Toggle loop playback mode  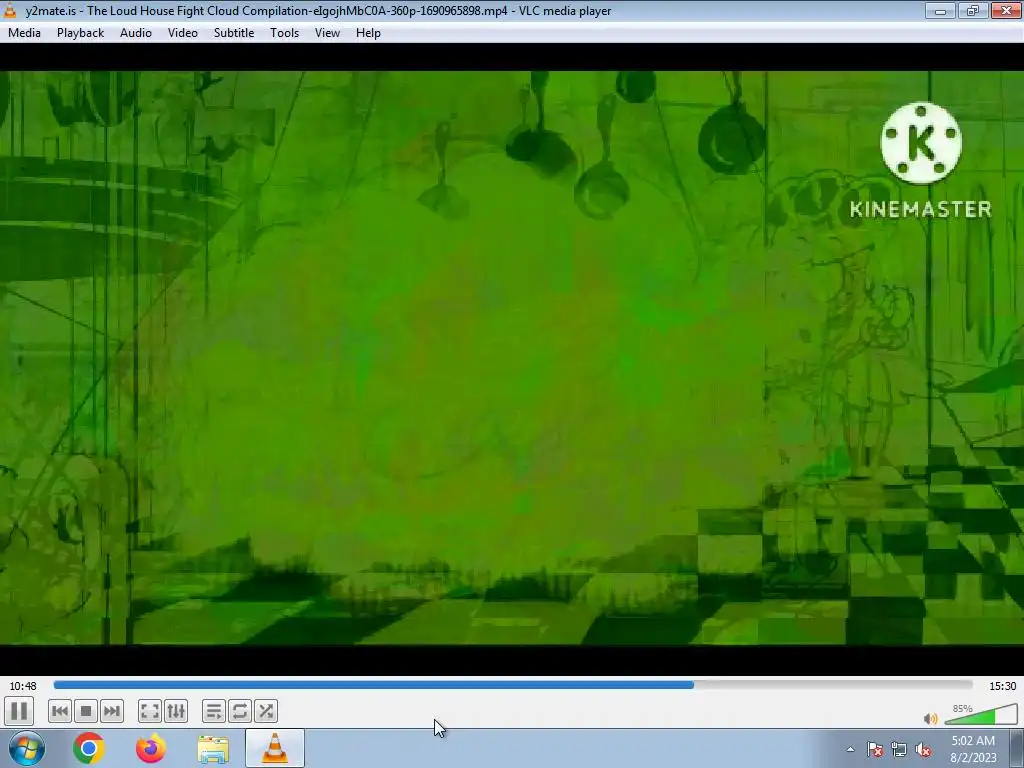coord(240,711)
